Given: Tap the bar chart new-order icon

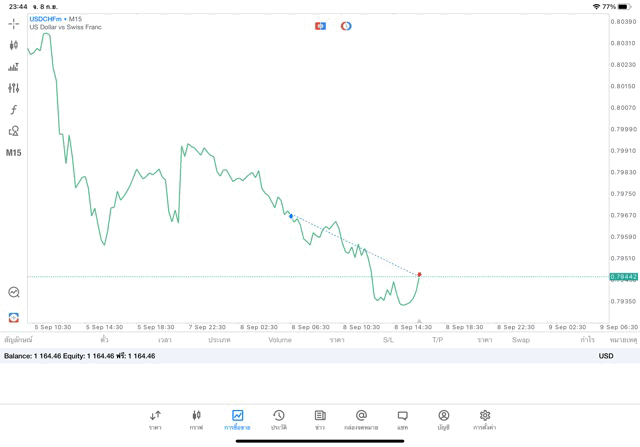Looking at the screenshot, I should [14, 67].
